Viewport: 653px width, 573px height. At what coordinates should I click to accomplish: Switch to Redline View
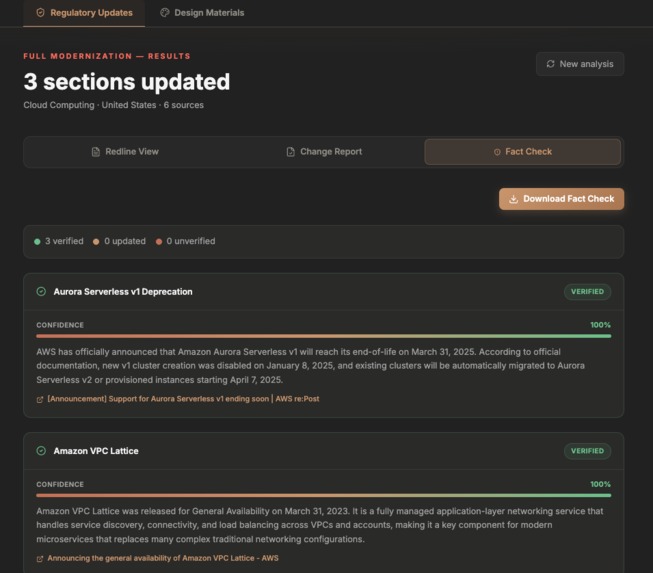coord(125,152)
